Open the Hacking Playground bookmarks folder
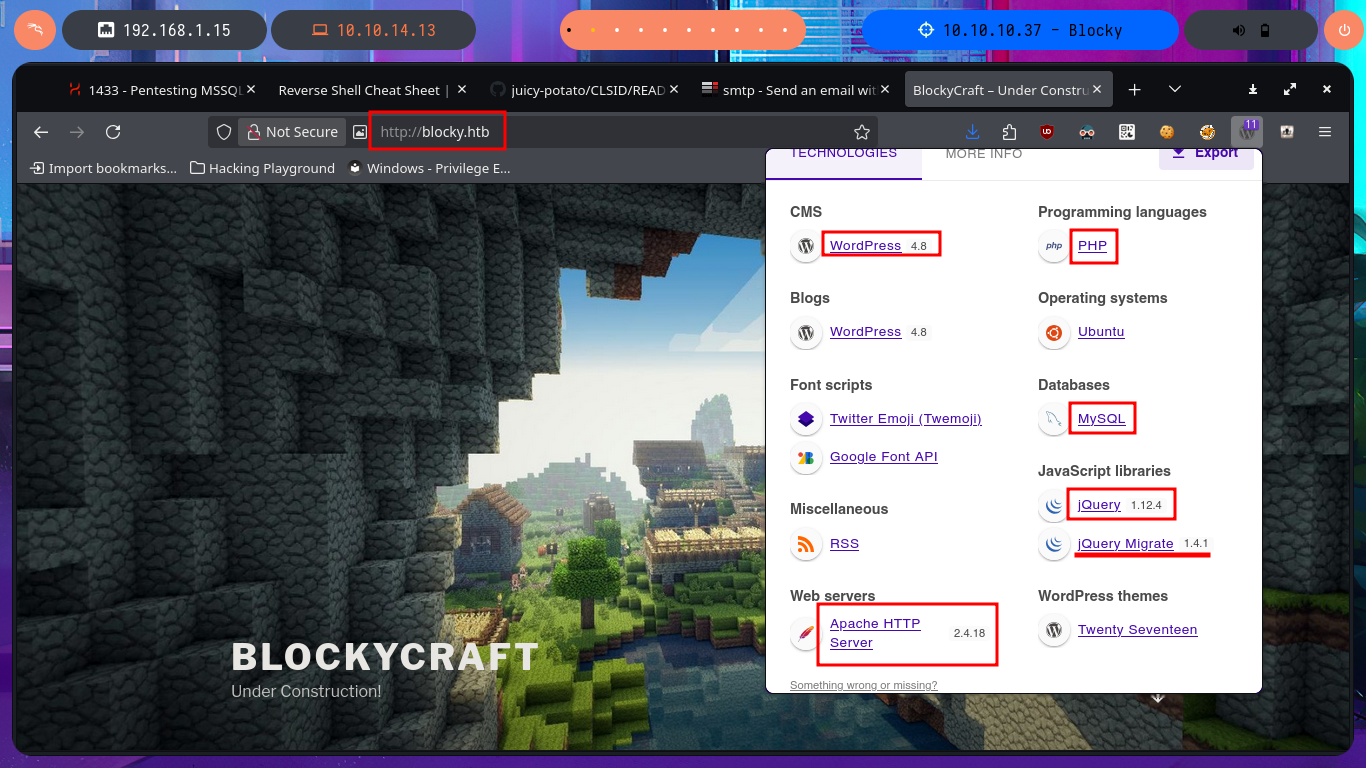Screen dimensions: 1366x768 262,168
